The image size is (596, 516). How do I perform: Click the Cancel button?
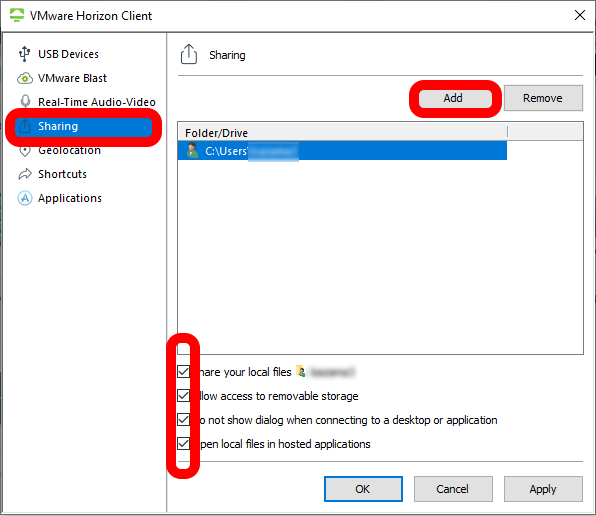coord(453,489)
